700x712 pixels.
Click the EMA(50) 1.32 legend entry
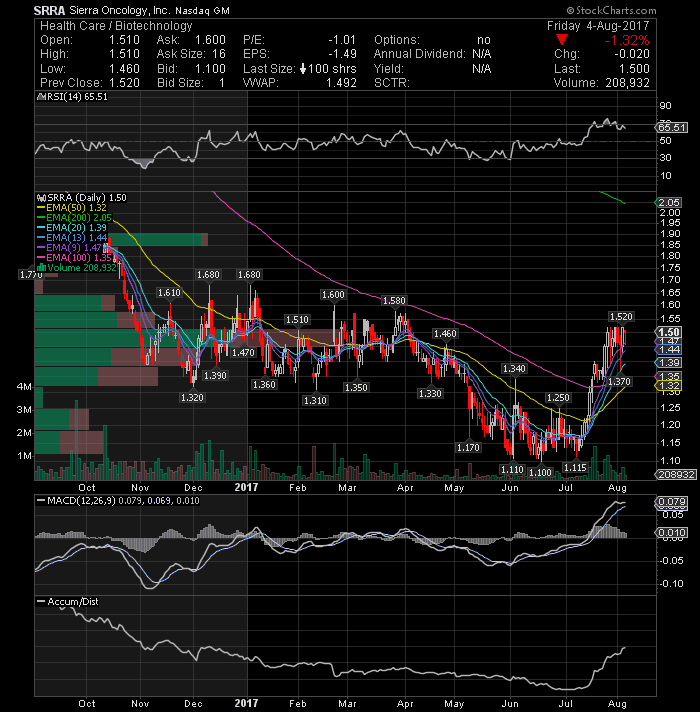click(x=72, y=208)
